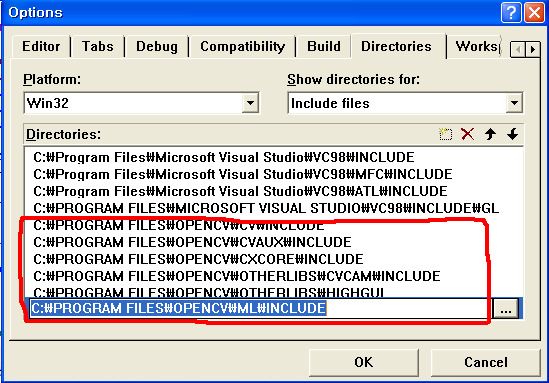Select the Include files combo box
The width and height of the screenshot is (549, 383).
[405, 103]
